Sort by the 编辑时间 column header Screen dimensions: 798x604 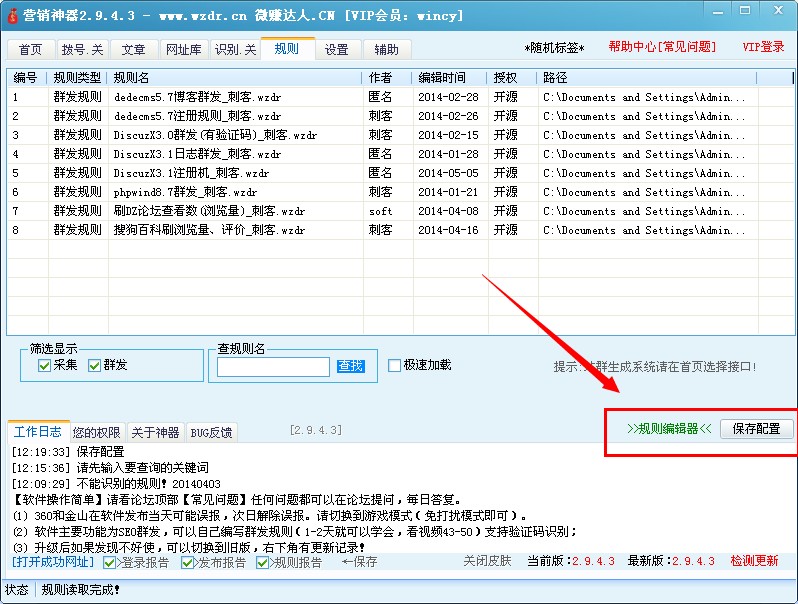coord(450,78)
